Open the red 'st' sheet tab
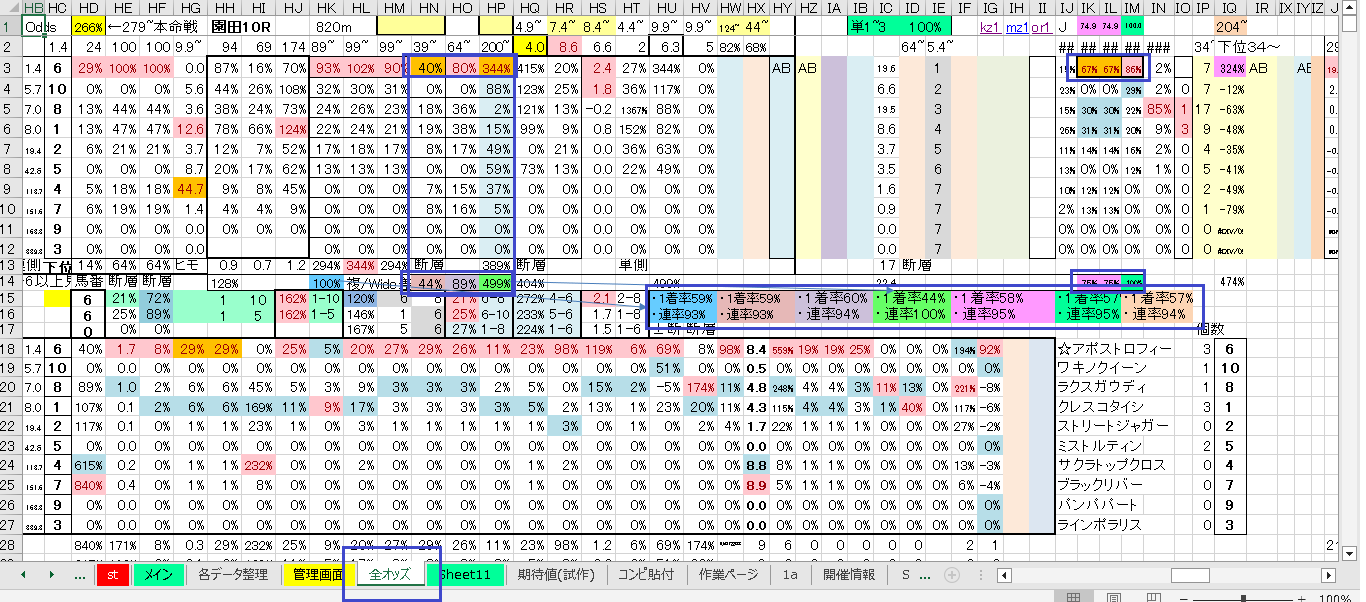 click(x=113, y=575)
